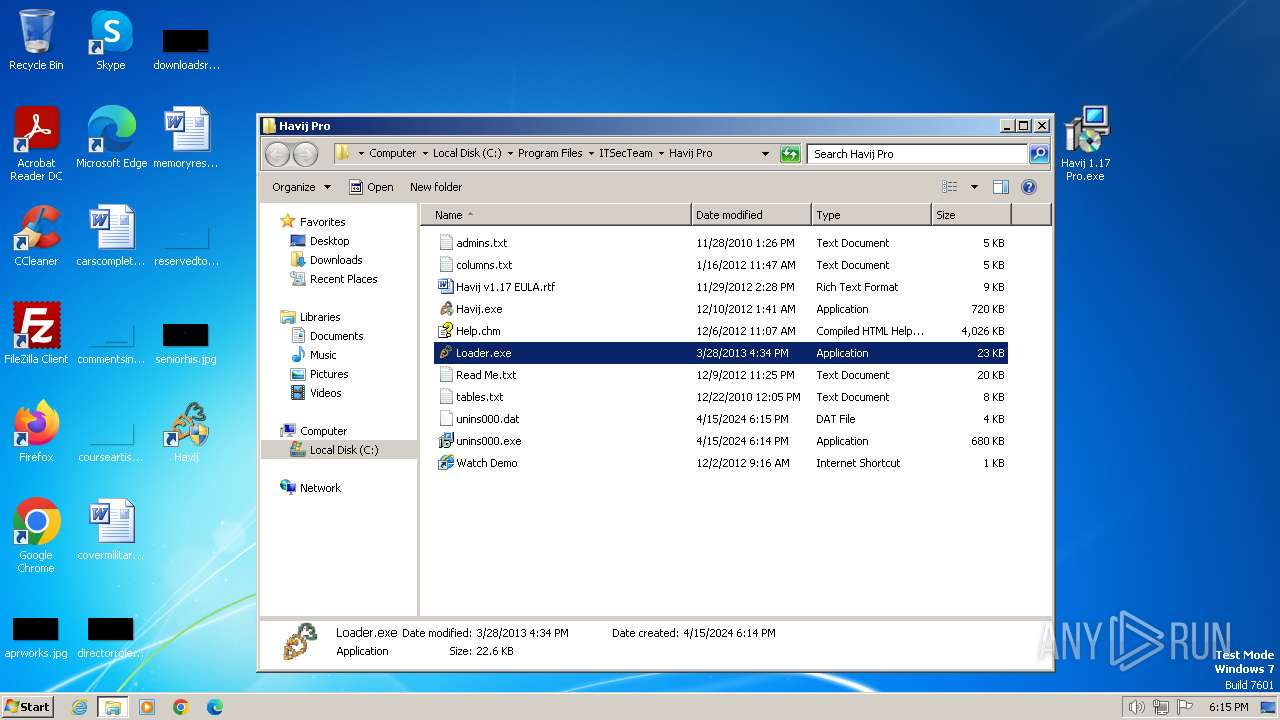Click the search magnifier button

coord(1039,154)
